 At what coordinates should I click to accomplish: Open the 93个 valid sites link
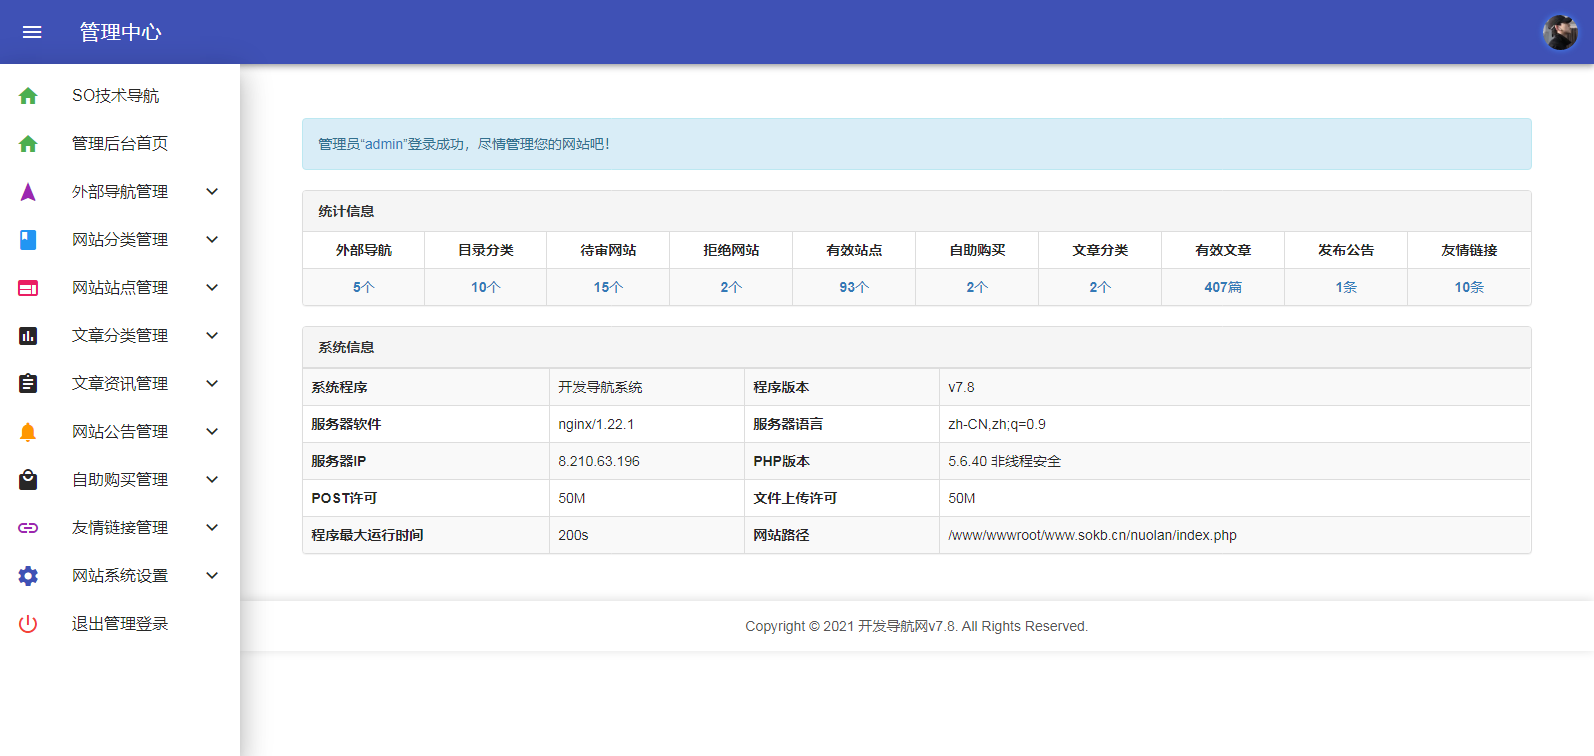(854, 287)
